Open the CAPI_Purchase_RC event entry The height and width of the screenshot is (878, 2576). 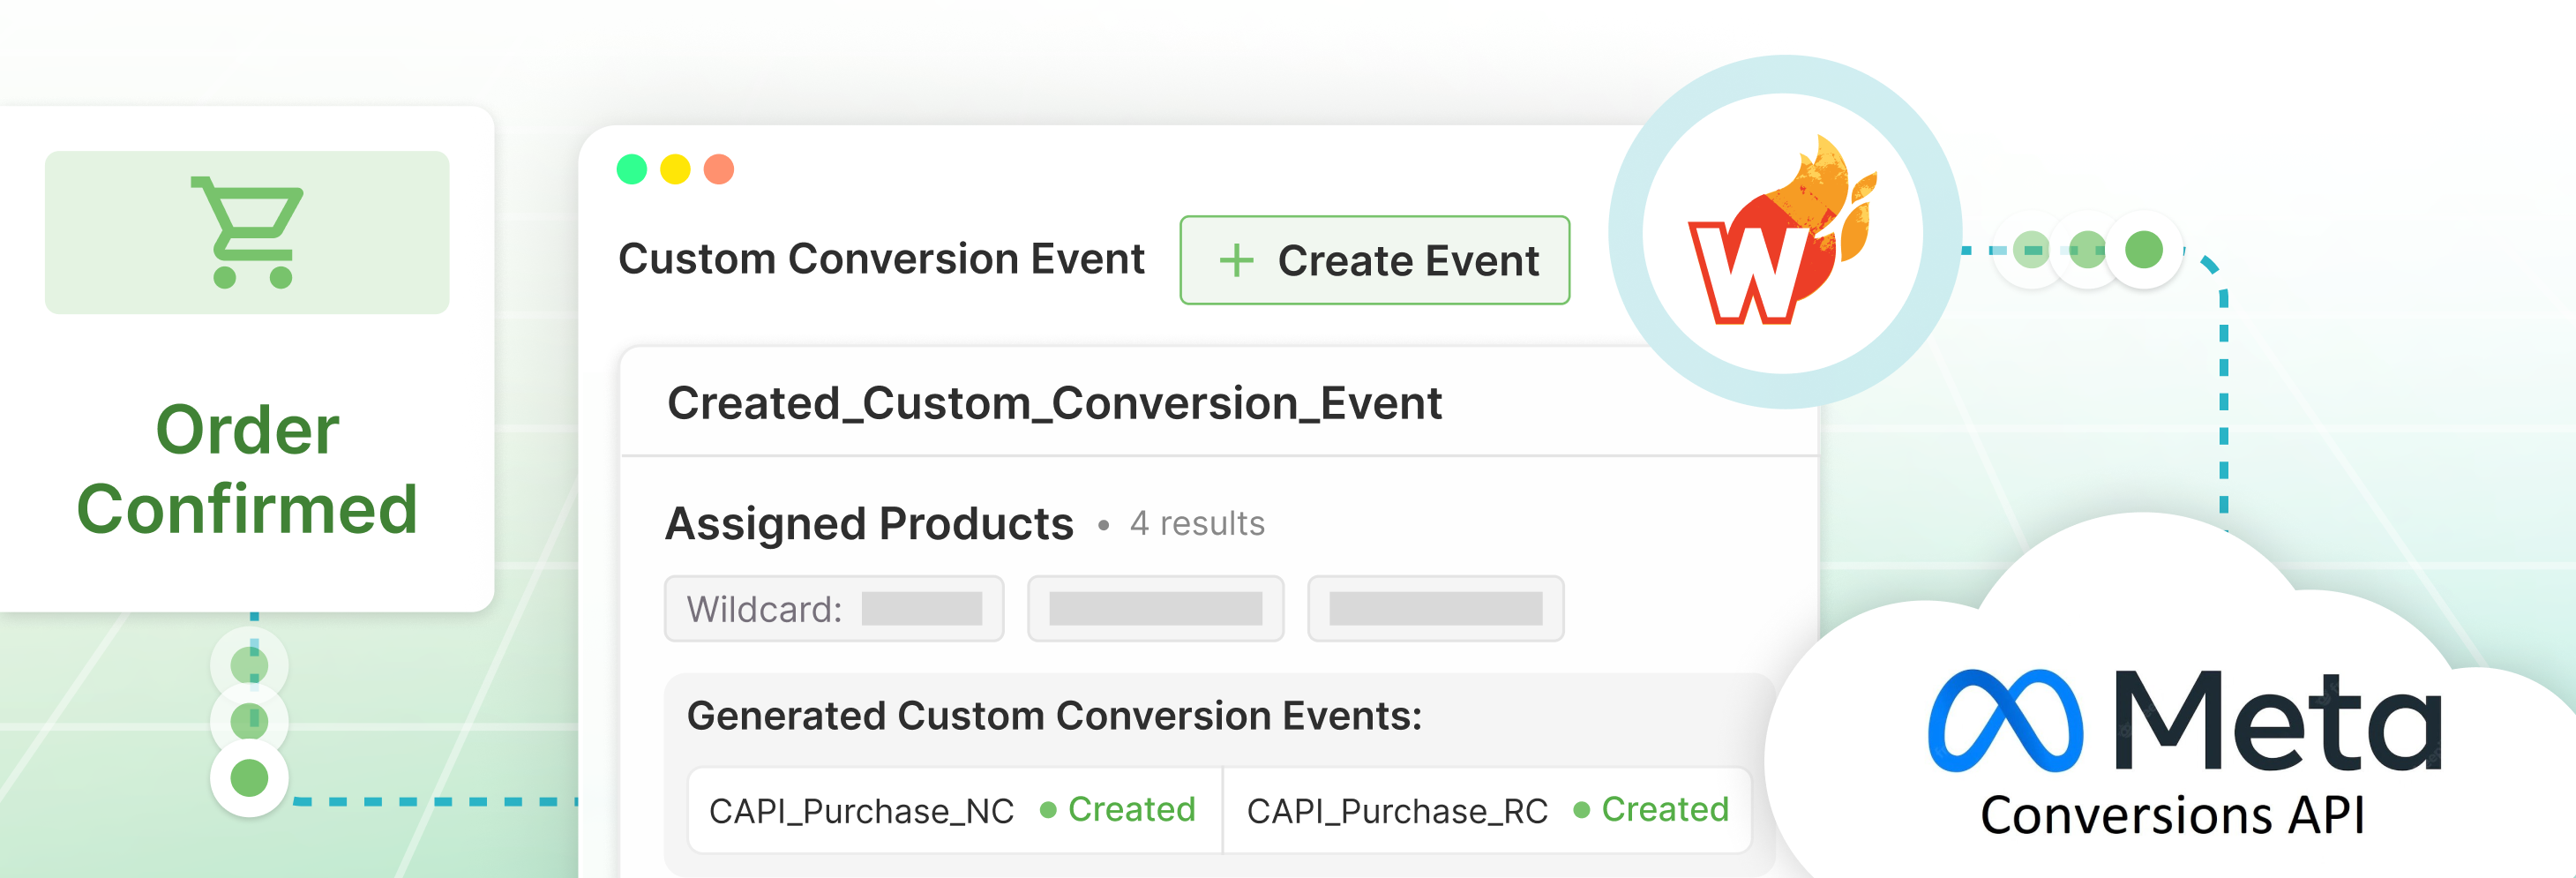pyautogui.click(x=1396, y=811)
